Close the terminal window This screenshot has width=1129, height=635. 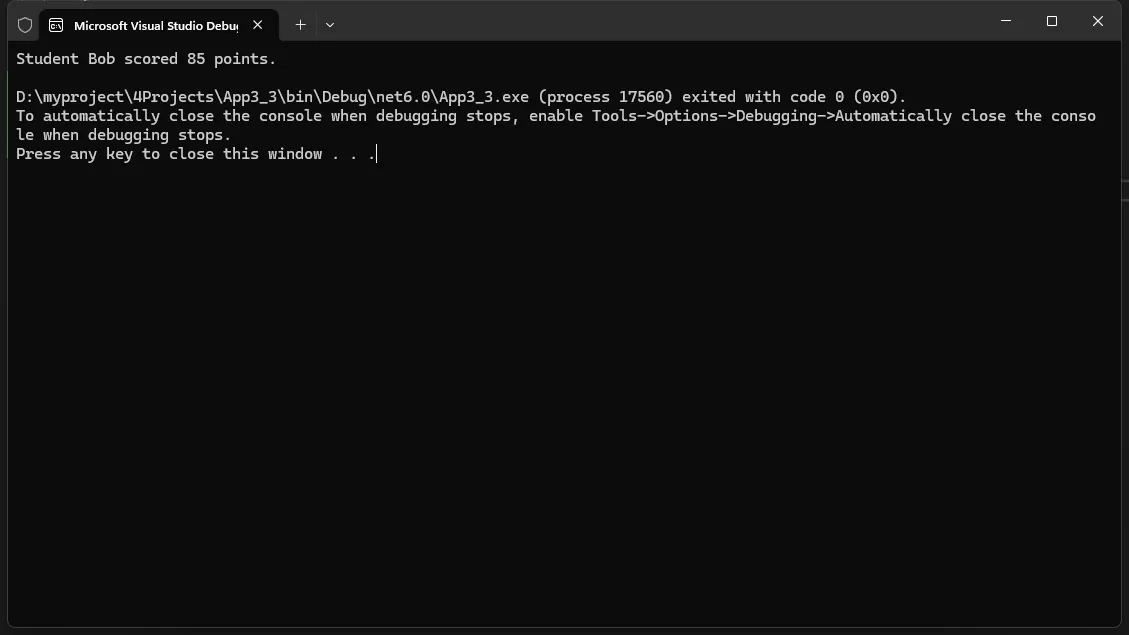pyautogui.click(x=1098, y=21)
